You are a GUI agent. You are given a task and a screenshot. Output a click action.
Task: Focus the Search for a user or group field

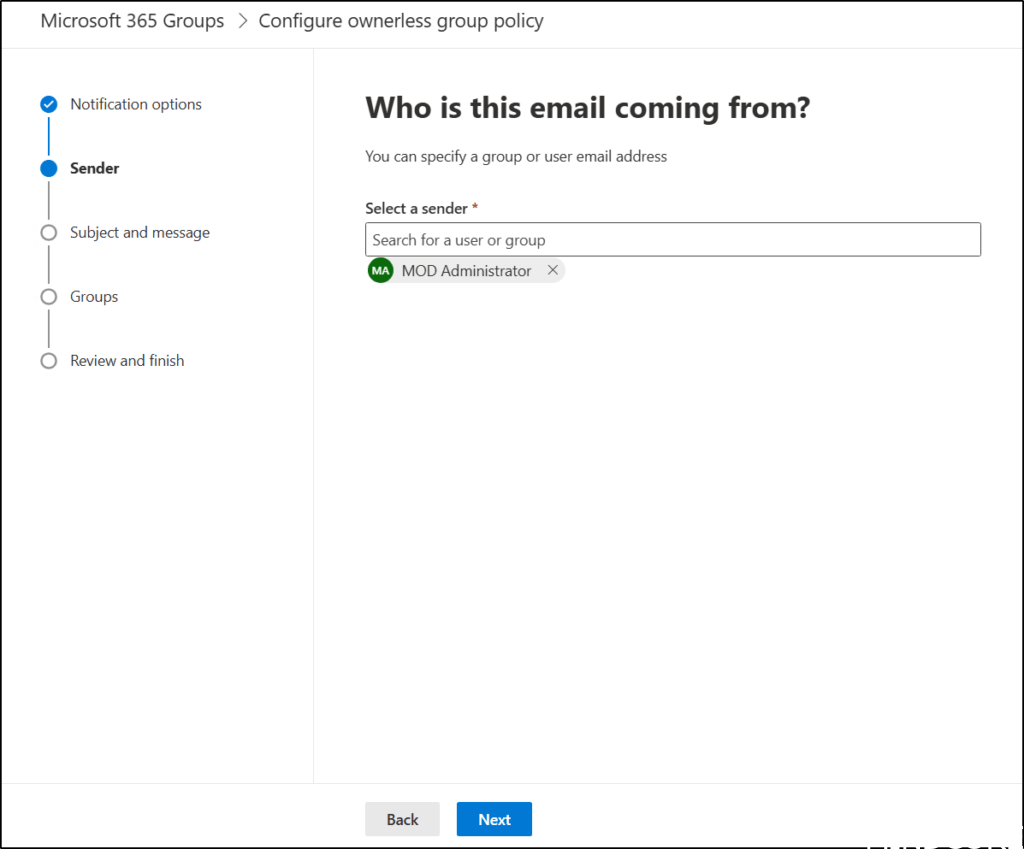click(x=672, y=240)
